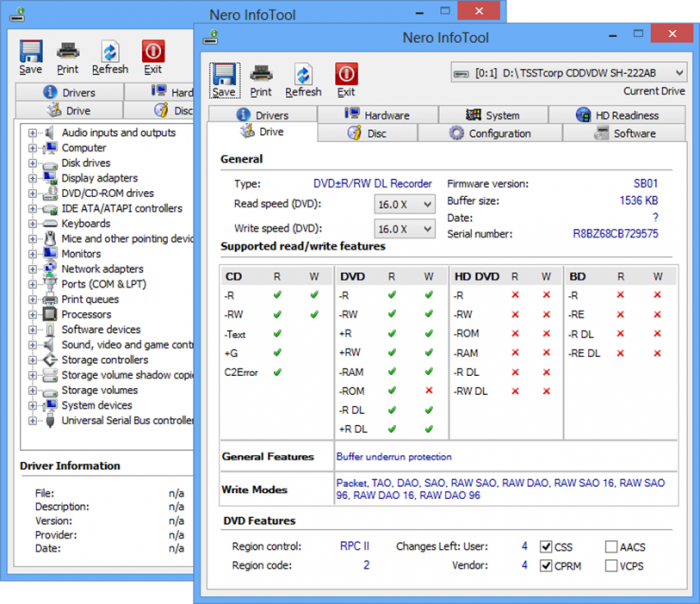Image resolution: width=700 pixels, height=604 pixels.
Task: Minimize the front Nero InfoTool window
Action: click(613, 35)
